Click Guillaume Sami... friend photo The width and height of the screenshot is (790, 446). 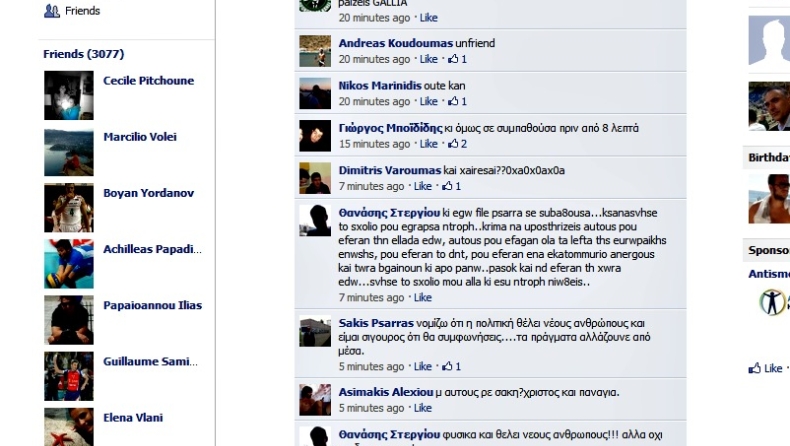click(69, 376)
